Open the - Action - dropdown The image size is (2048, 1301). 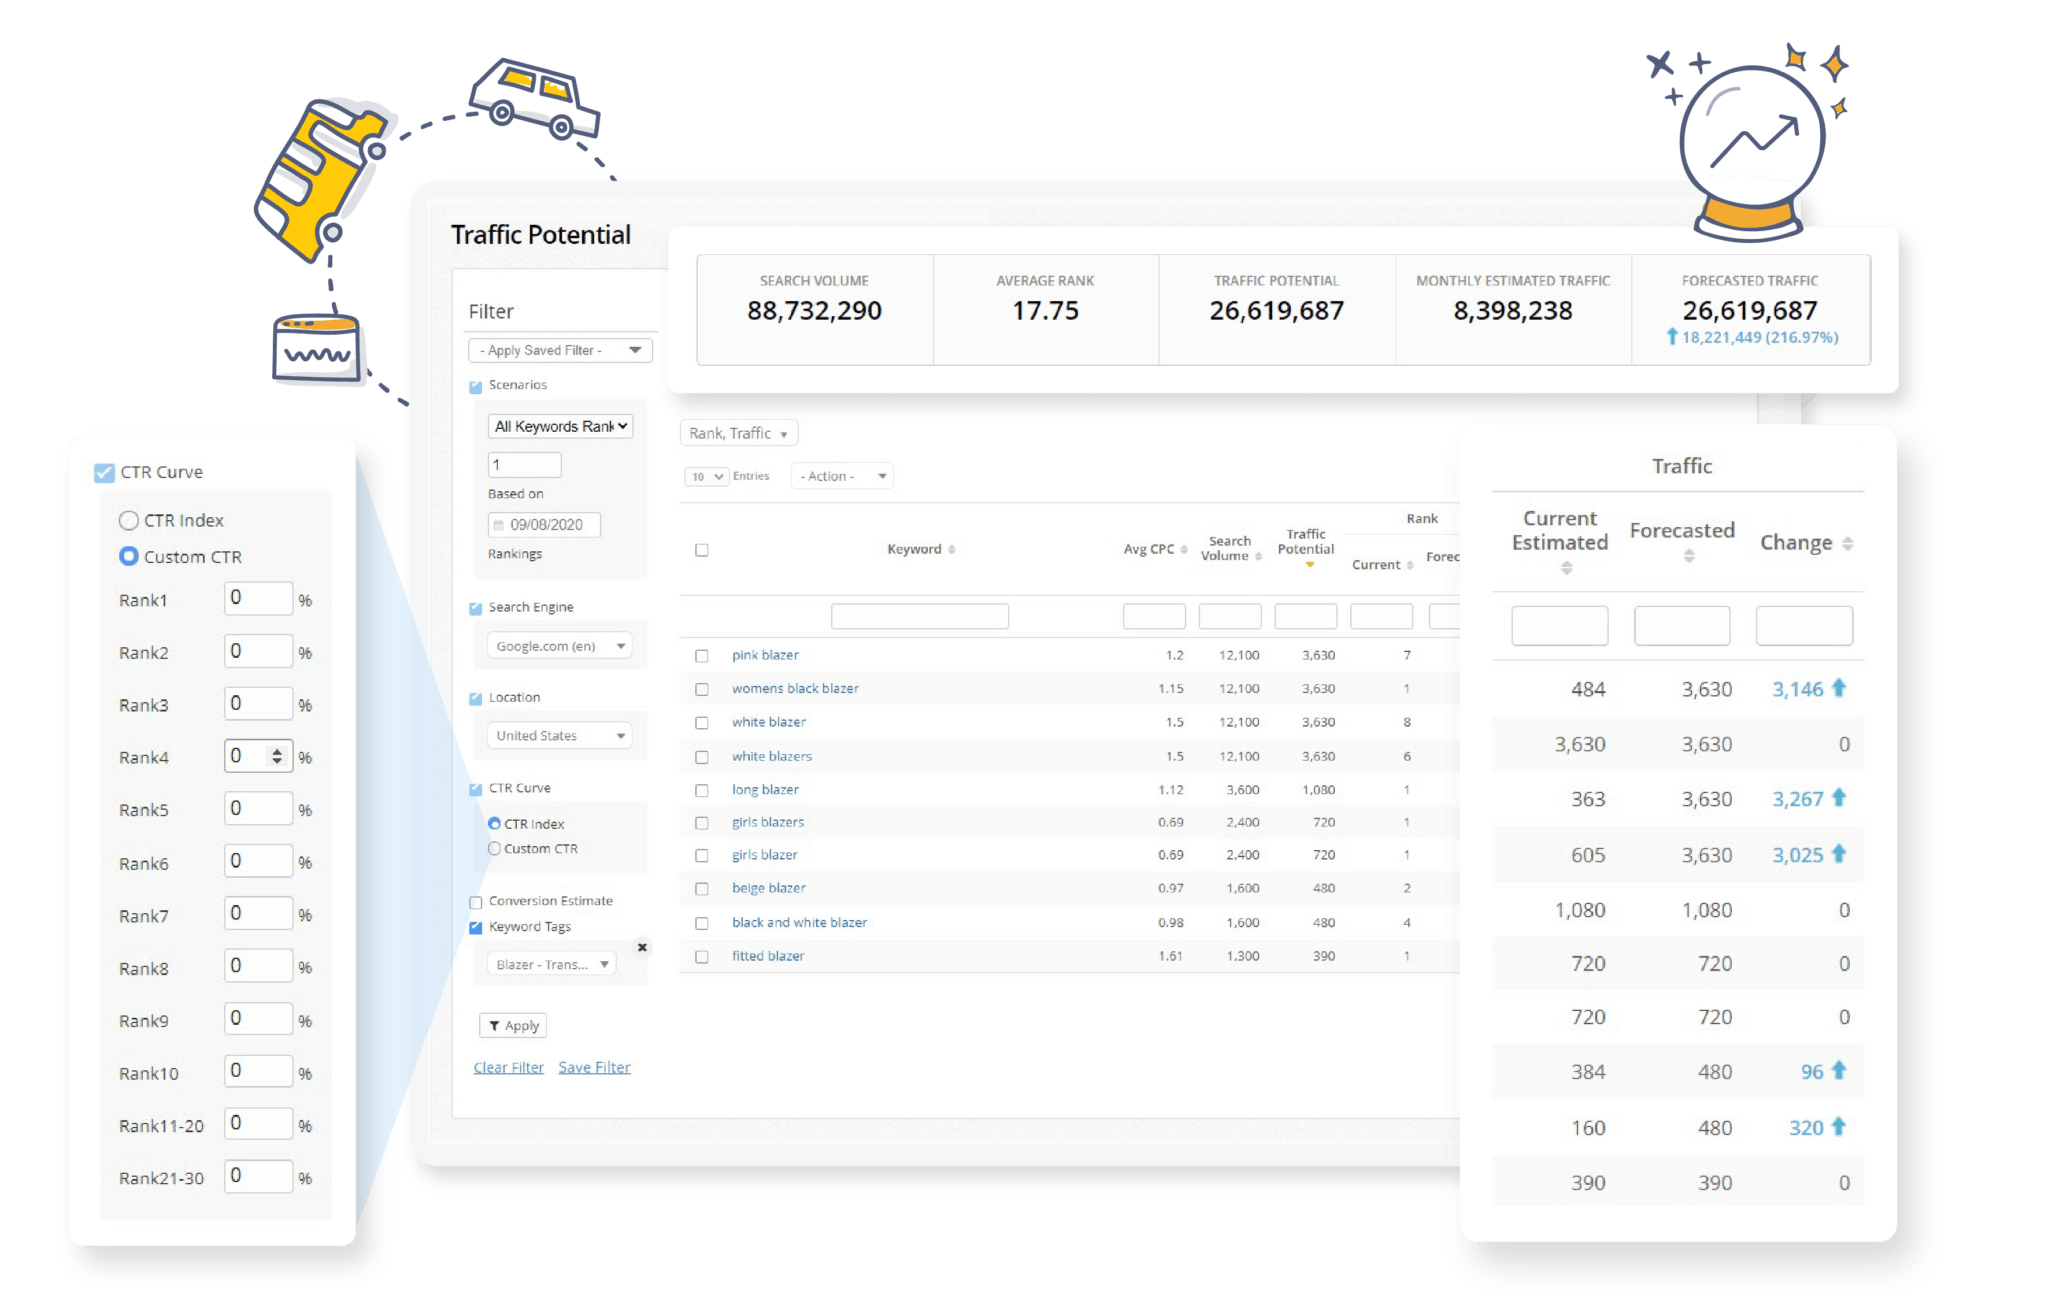tap(841, 476)
